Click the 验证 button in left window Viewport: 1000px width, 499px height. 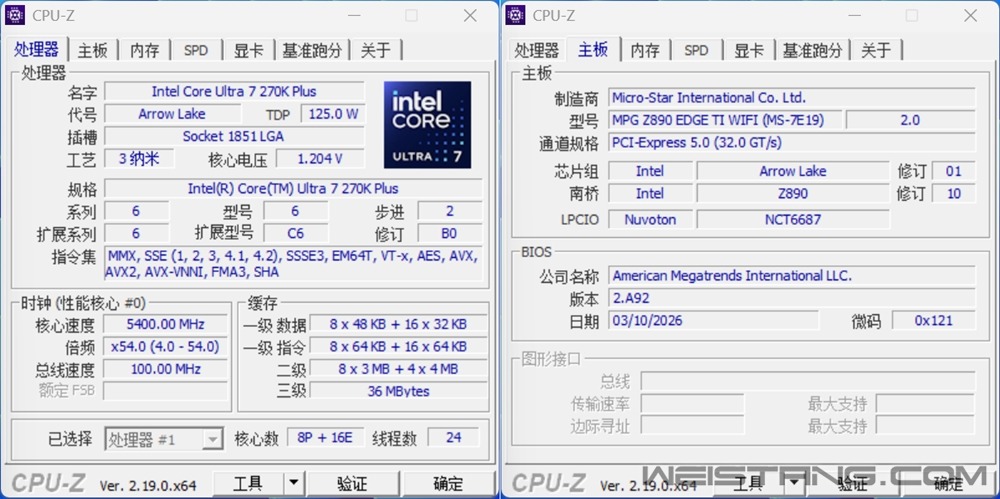point(352,483)
